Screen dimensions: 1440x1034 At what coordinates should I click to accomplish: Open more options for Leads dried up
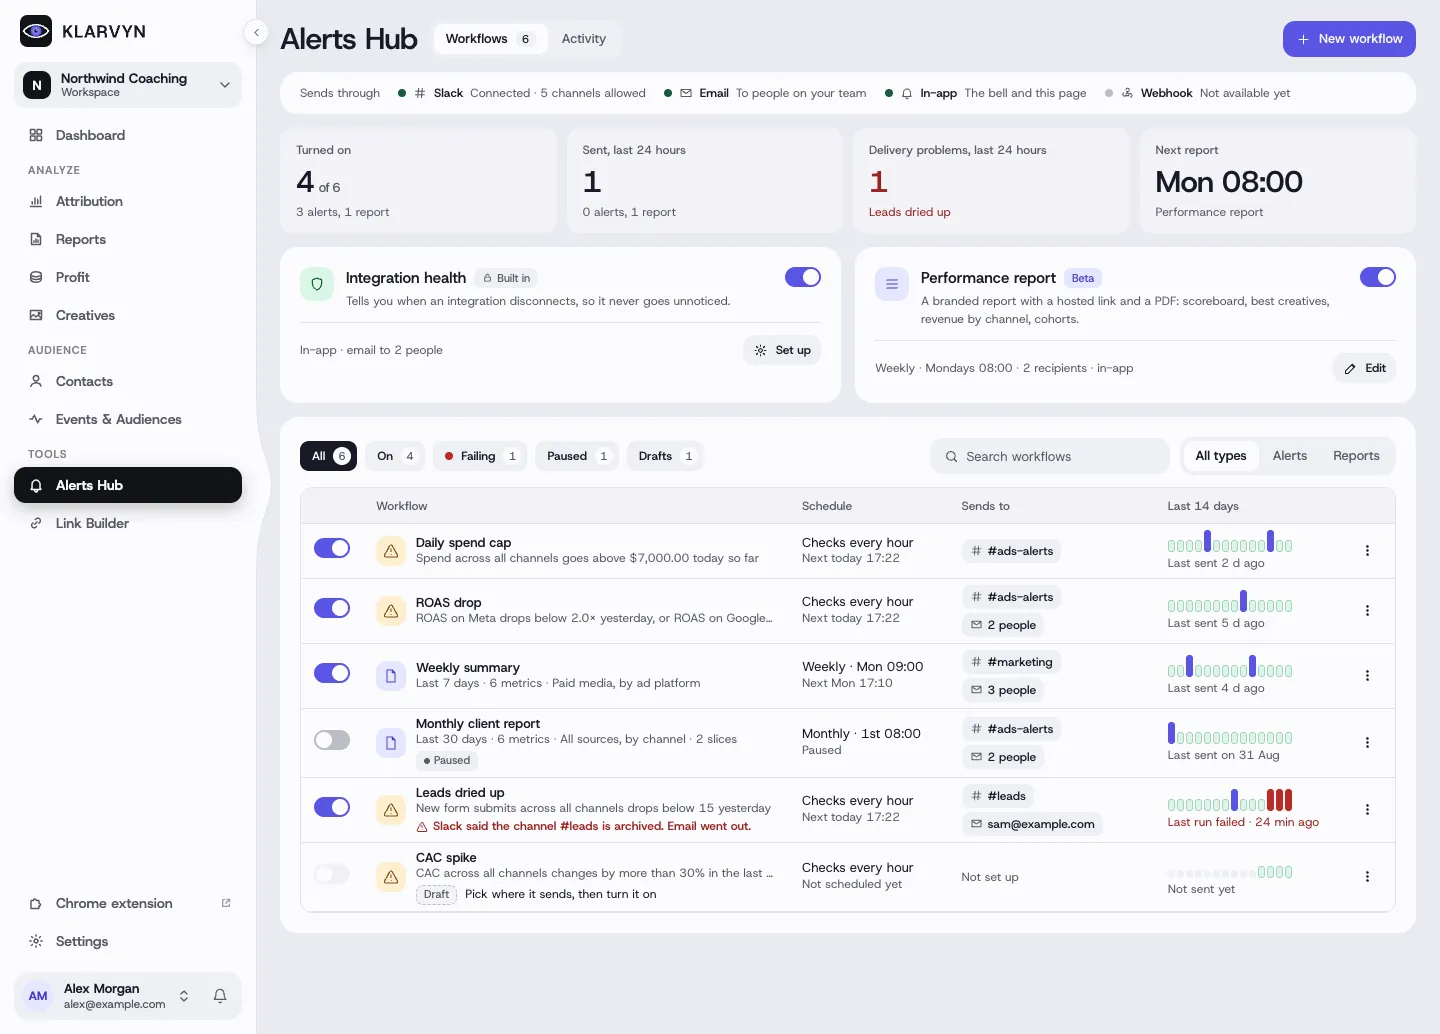pyautogui.click(x=1367, y=810)
